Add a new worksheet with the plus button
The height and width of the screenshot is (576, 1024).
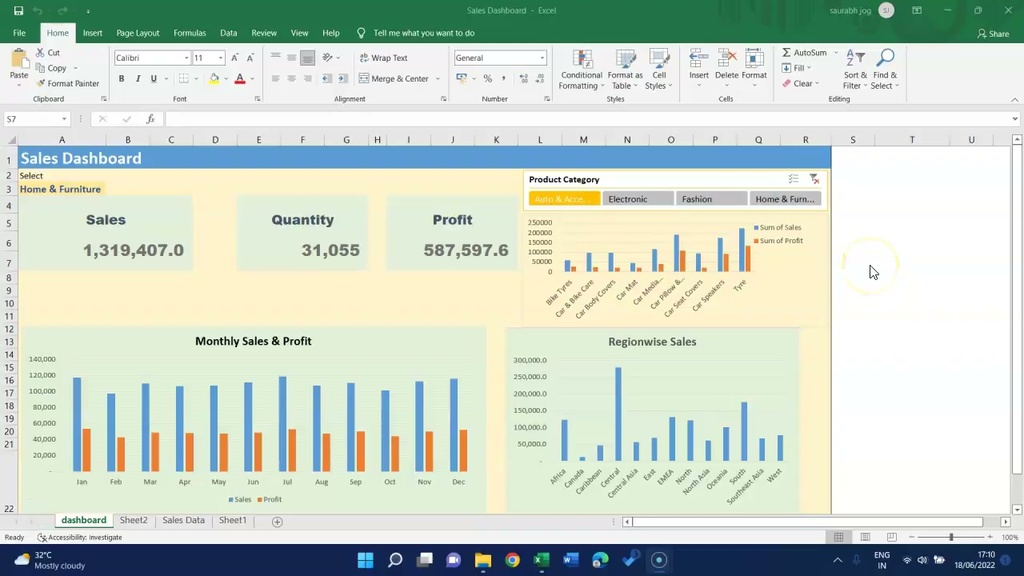(277, 521)
